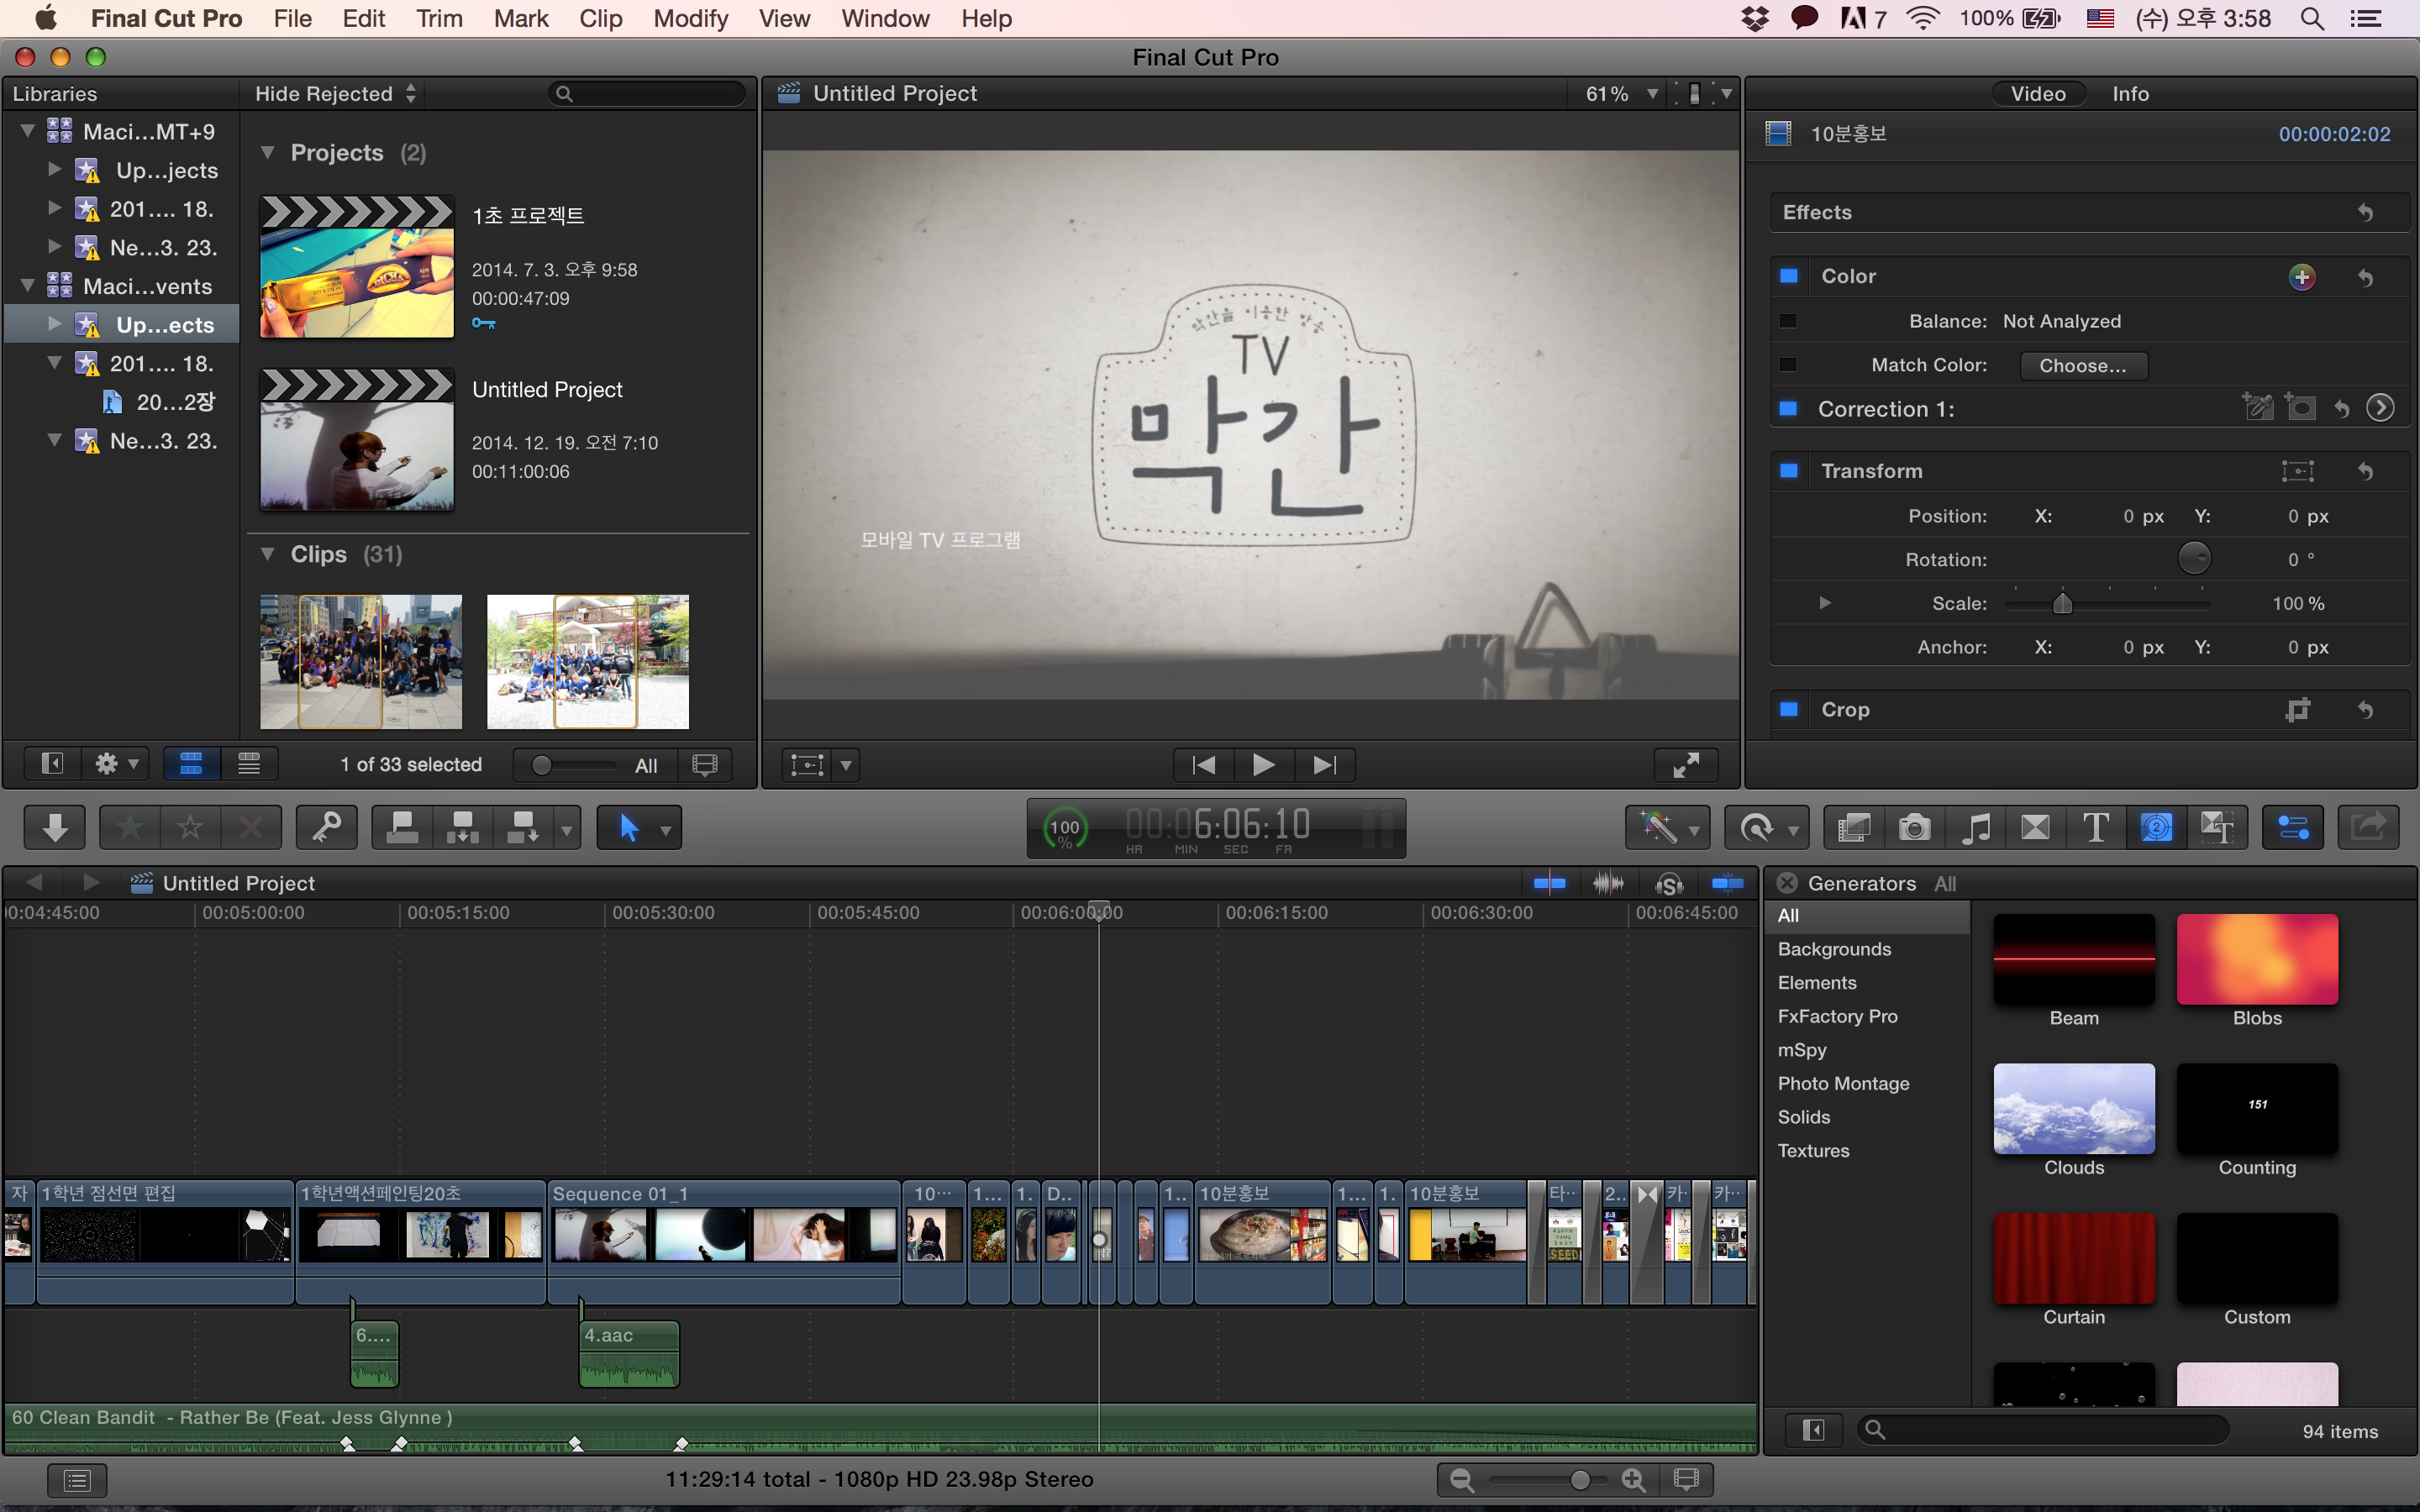Switch browser to list view
Viewport: 2420px width, 1512px height.
[x=249, y=764]
